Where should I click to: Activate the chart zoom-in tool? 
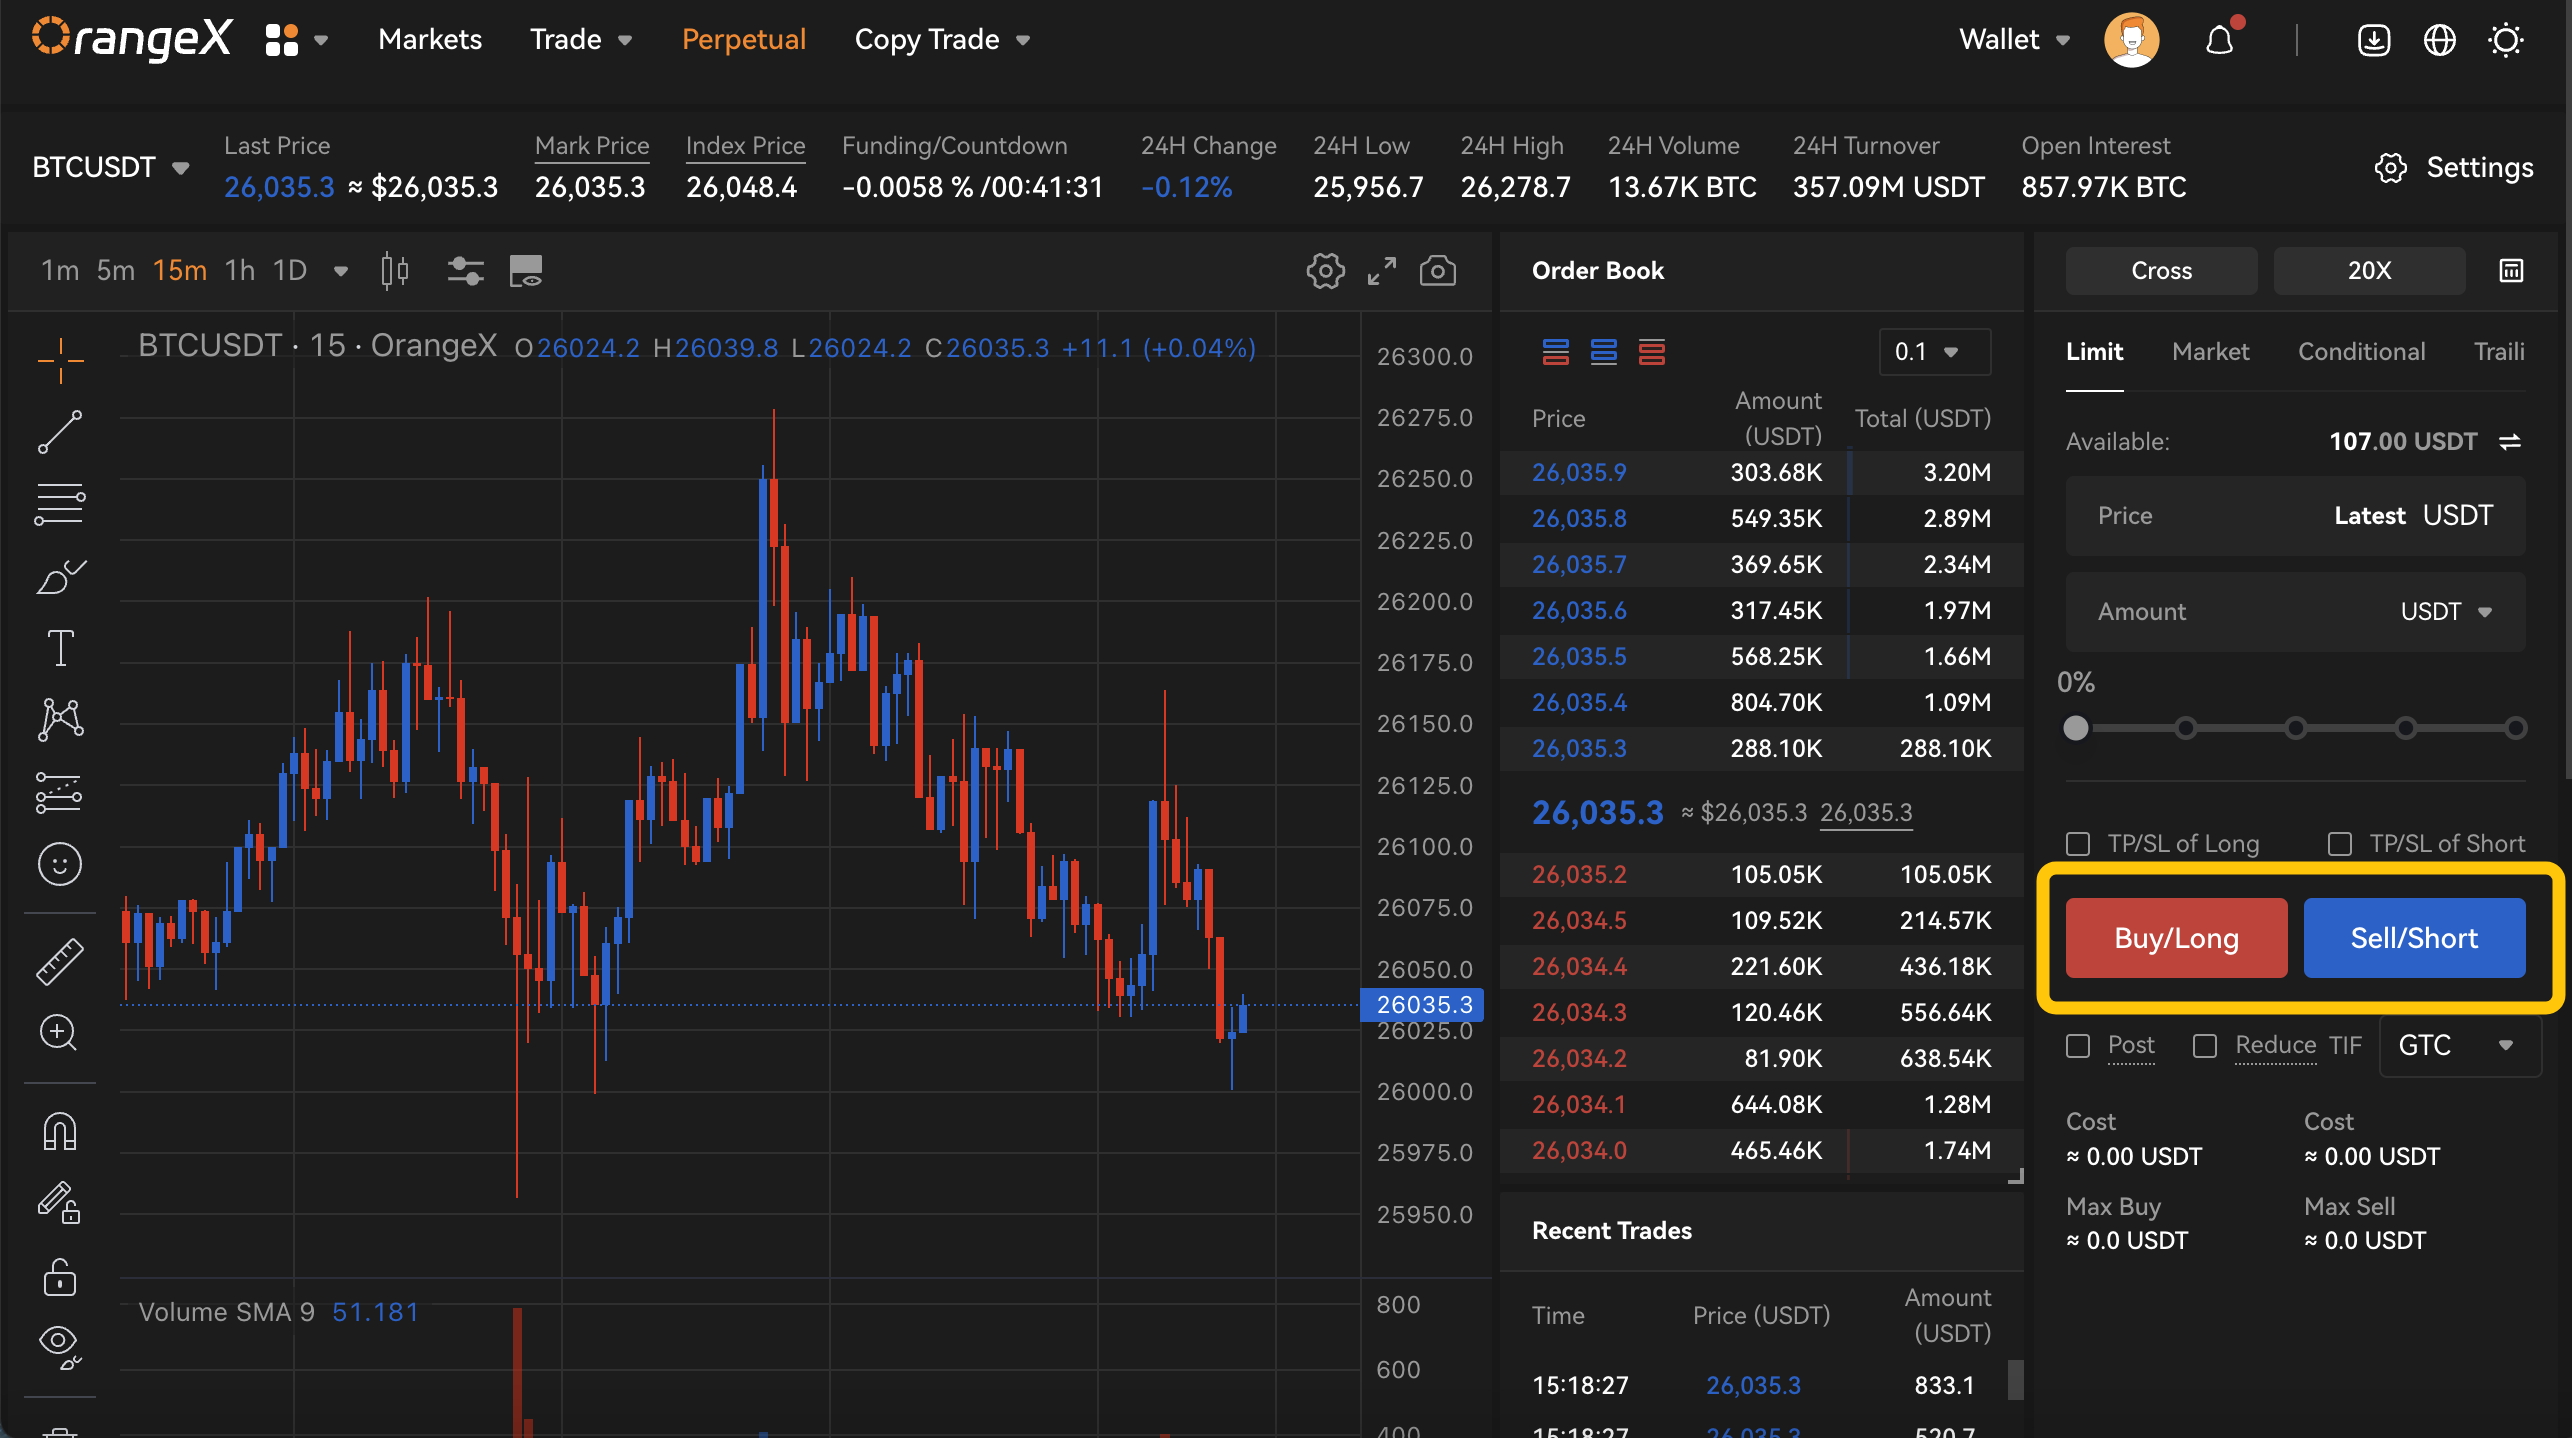60,1032
